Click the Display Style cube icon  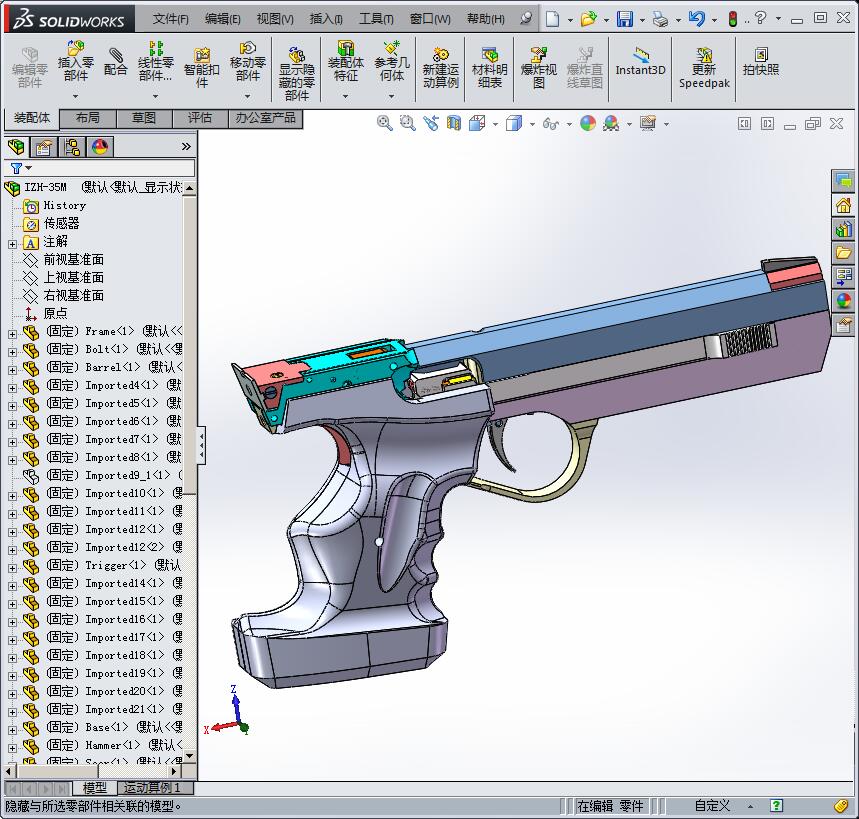click(x=514, y=123)
